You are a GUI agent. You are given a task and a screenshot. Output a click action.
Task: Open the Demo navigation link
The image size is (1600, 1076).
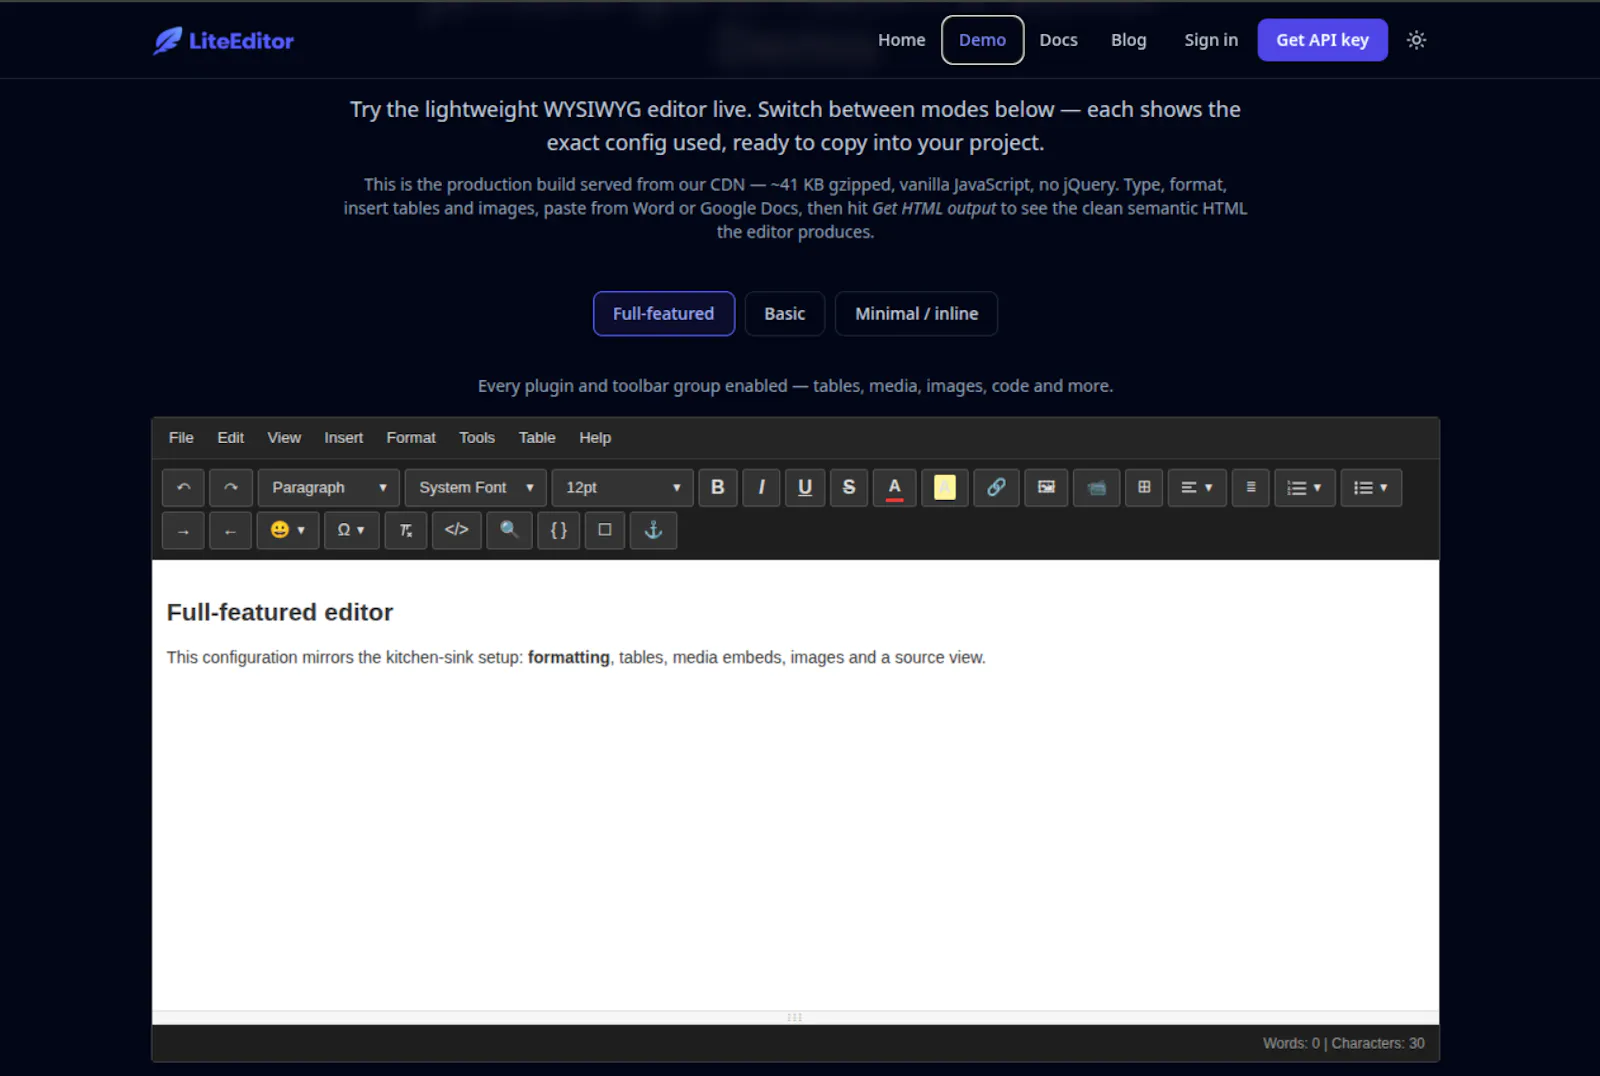983,40
